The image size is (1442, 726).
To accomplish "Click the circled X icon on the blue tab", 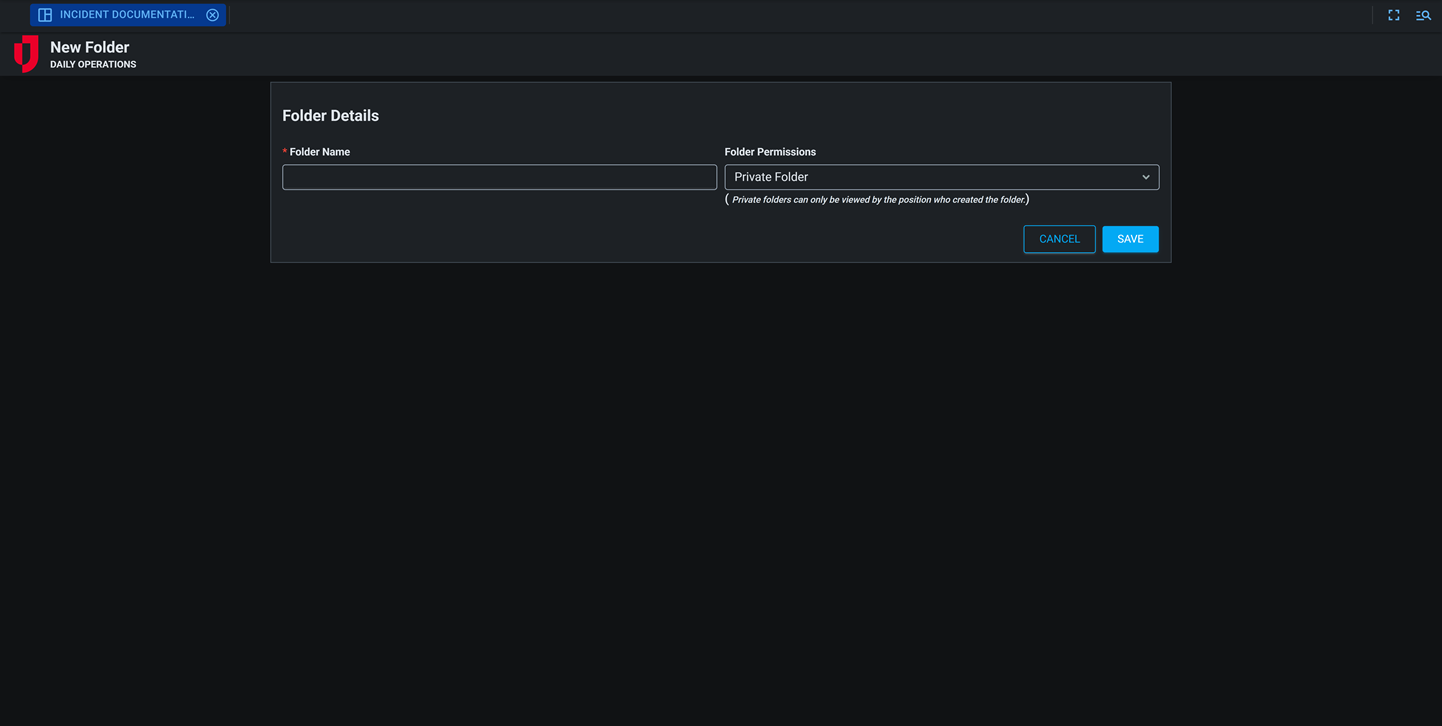I will click(211, 14).
